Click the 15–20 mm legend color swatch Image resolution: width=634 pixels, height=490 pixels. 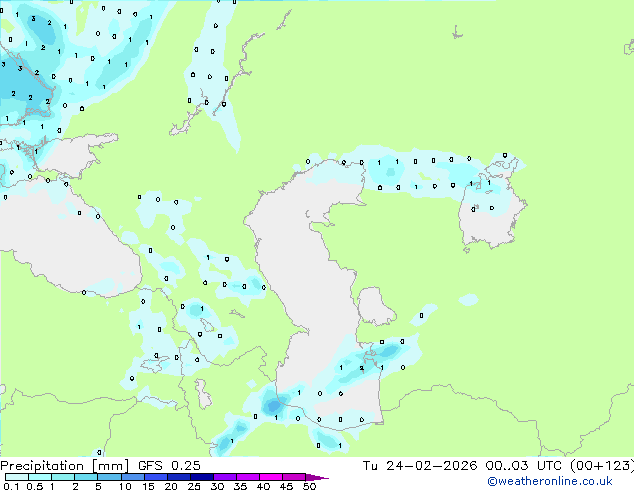click(x=155, y=477)
